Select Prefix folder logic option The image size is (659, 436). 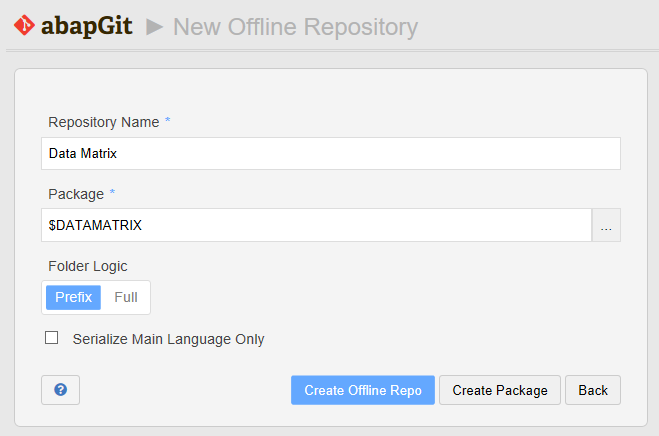[x=74, y=297]
